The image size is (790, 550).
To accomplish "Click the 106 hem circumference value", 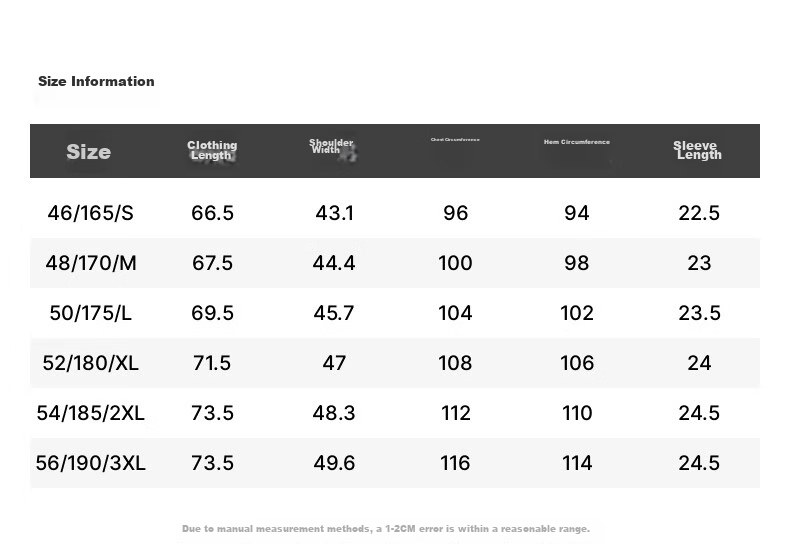I will pyautogui.click(x=577, y=363).
